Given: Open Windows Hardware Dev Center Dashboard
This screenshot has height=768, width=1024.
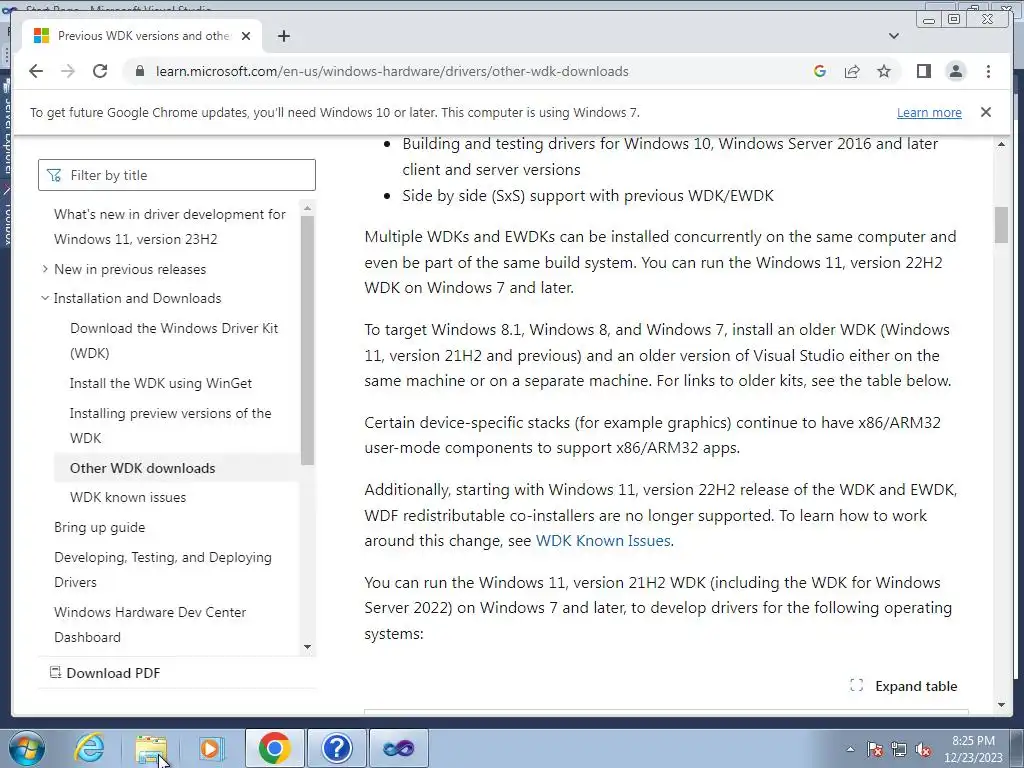Looking at the screenshot, I should [x=150, y=624].
